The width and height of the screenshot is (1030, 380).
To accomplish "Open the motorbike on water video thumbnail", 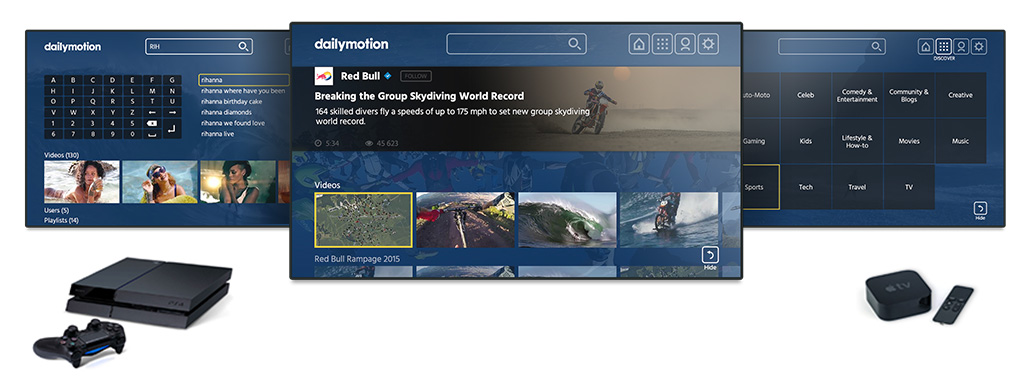I will (x=669, y=220).
